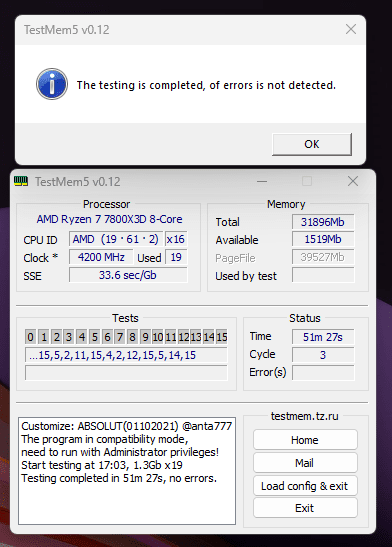The width and height of the screenshot is (392, 547).
Task: Select test box 9
Action: [145, 337]
